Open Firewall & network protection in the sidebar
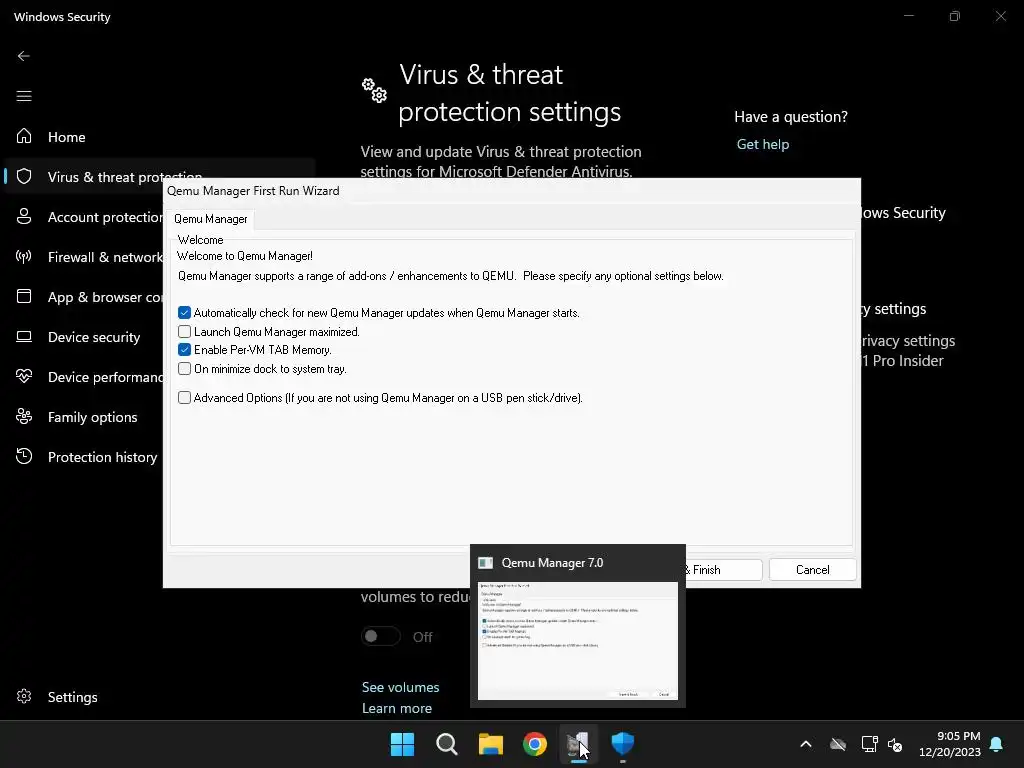 (105, 257)
